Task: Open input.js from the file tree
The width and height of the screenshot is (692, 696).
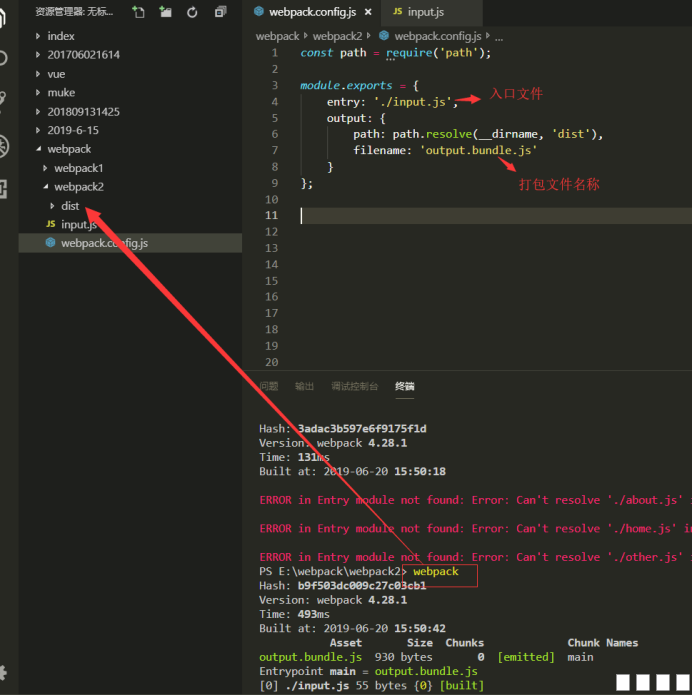Action: coord(78,225)
